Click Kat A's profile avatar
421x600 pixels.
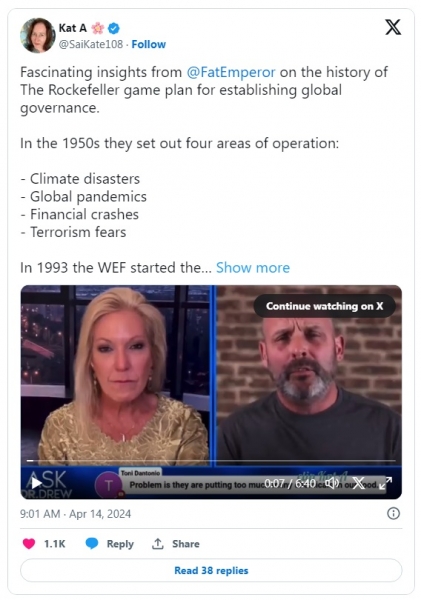38,35
